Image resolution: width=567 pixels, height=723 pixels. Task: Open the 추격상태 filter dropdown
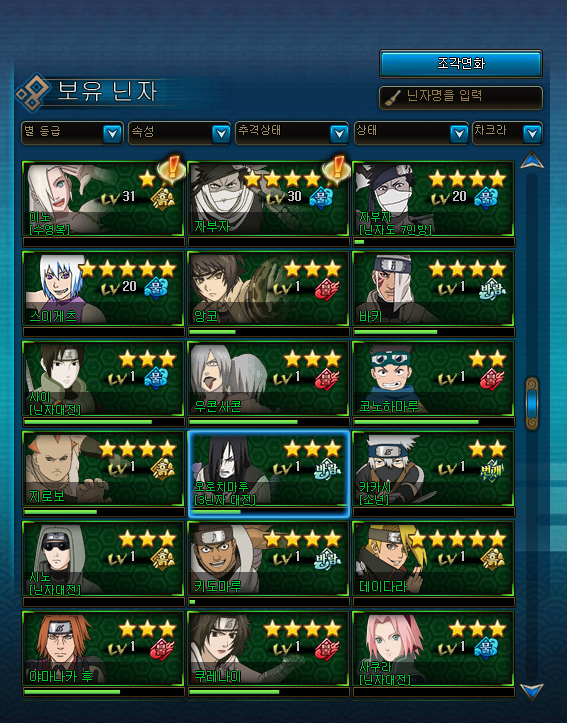(292, 133)
